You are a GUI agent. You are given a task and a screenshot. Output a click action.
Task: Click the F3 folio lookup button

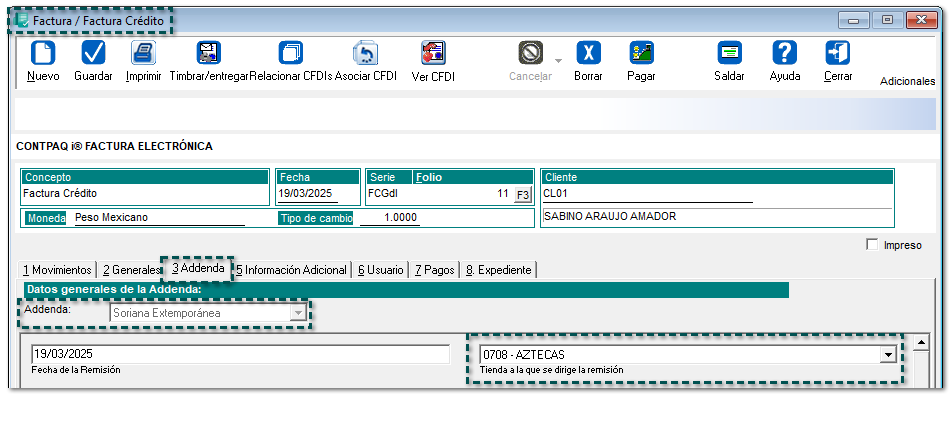point(522,195)
